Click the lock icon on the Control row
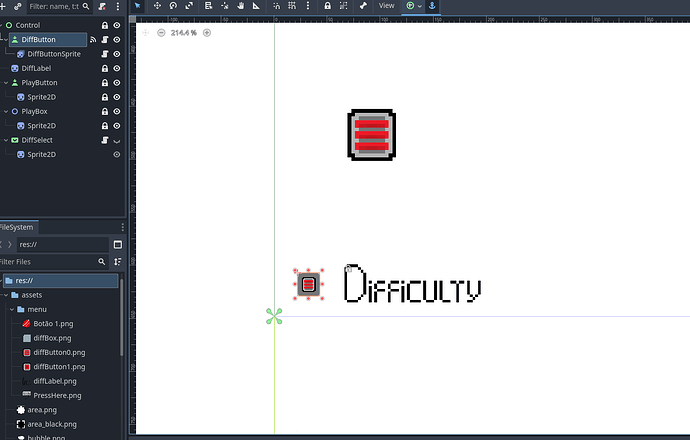 coord(105,26)
